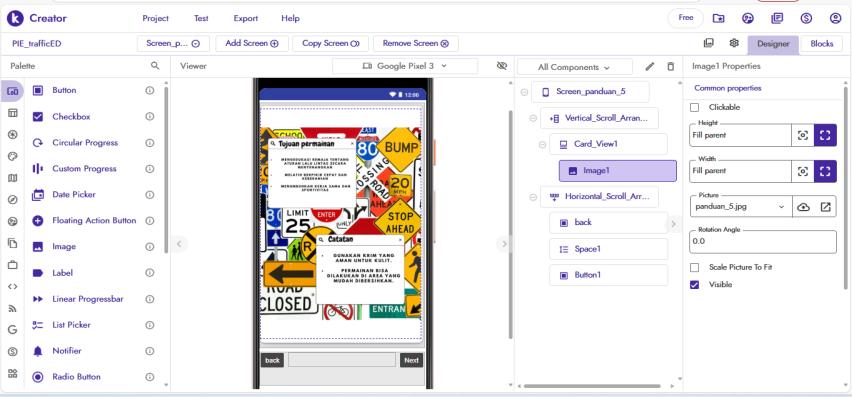This screenshot has width=852, height=397.
Task: Collapse the Screen_panduan_5 tree node
Action: pyautogui.click(x=524, y=92)
